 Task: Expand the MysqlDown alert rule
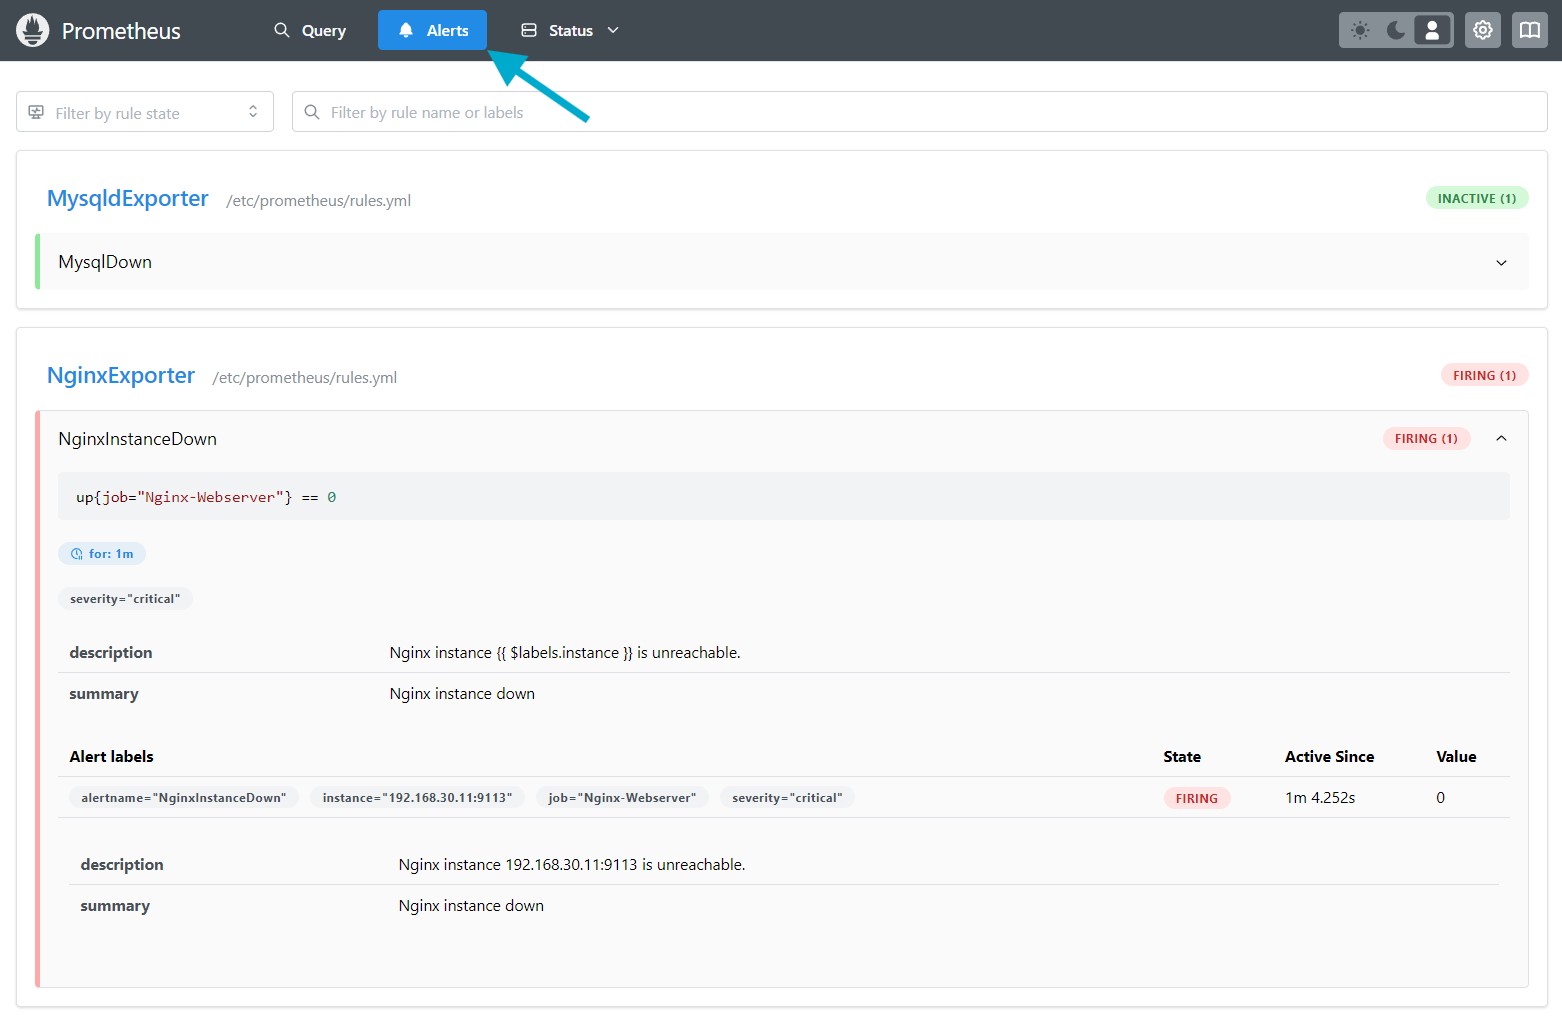coord(1500,262)
